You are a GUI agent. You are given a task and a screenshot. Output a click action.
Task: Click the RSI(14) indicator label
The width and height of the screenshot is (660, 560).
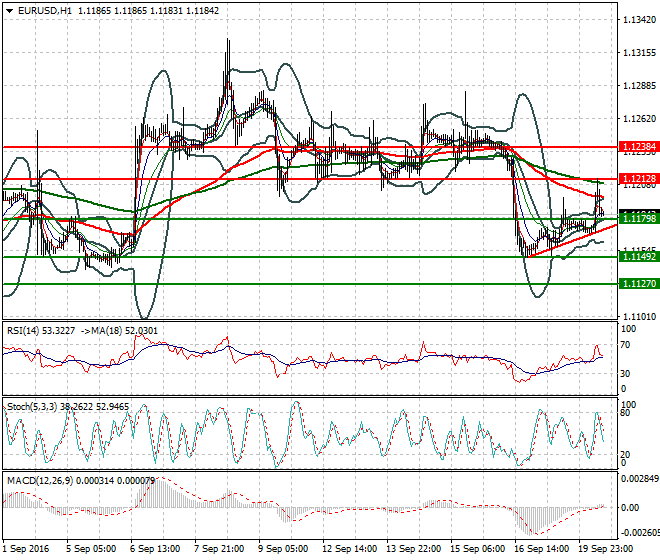24,331
